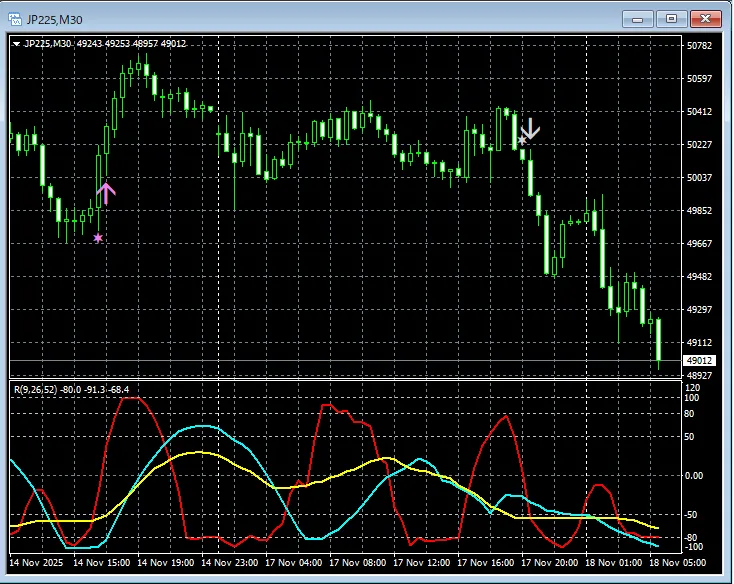Screen dimensions: 734x584
Task: Click the time label 14 Nov 23:00
Action: [x=229, y=562]
